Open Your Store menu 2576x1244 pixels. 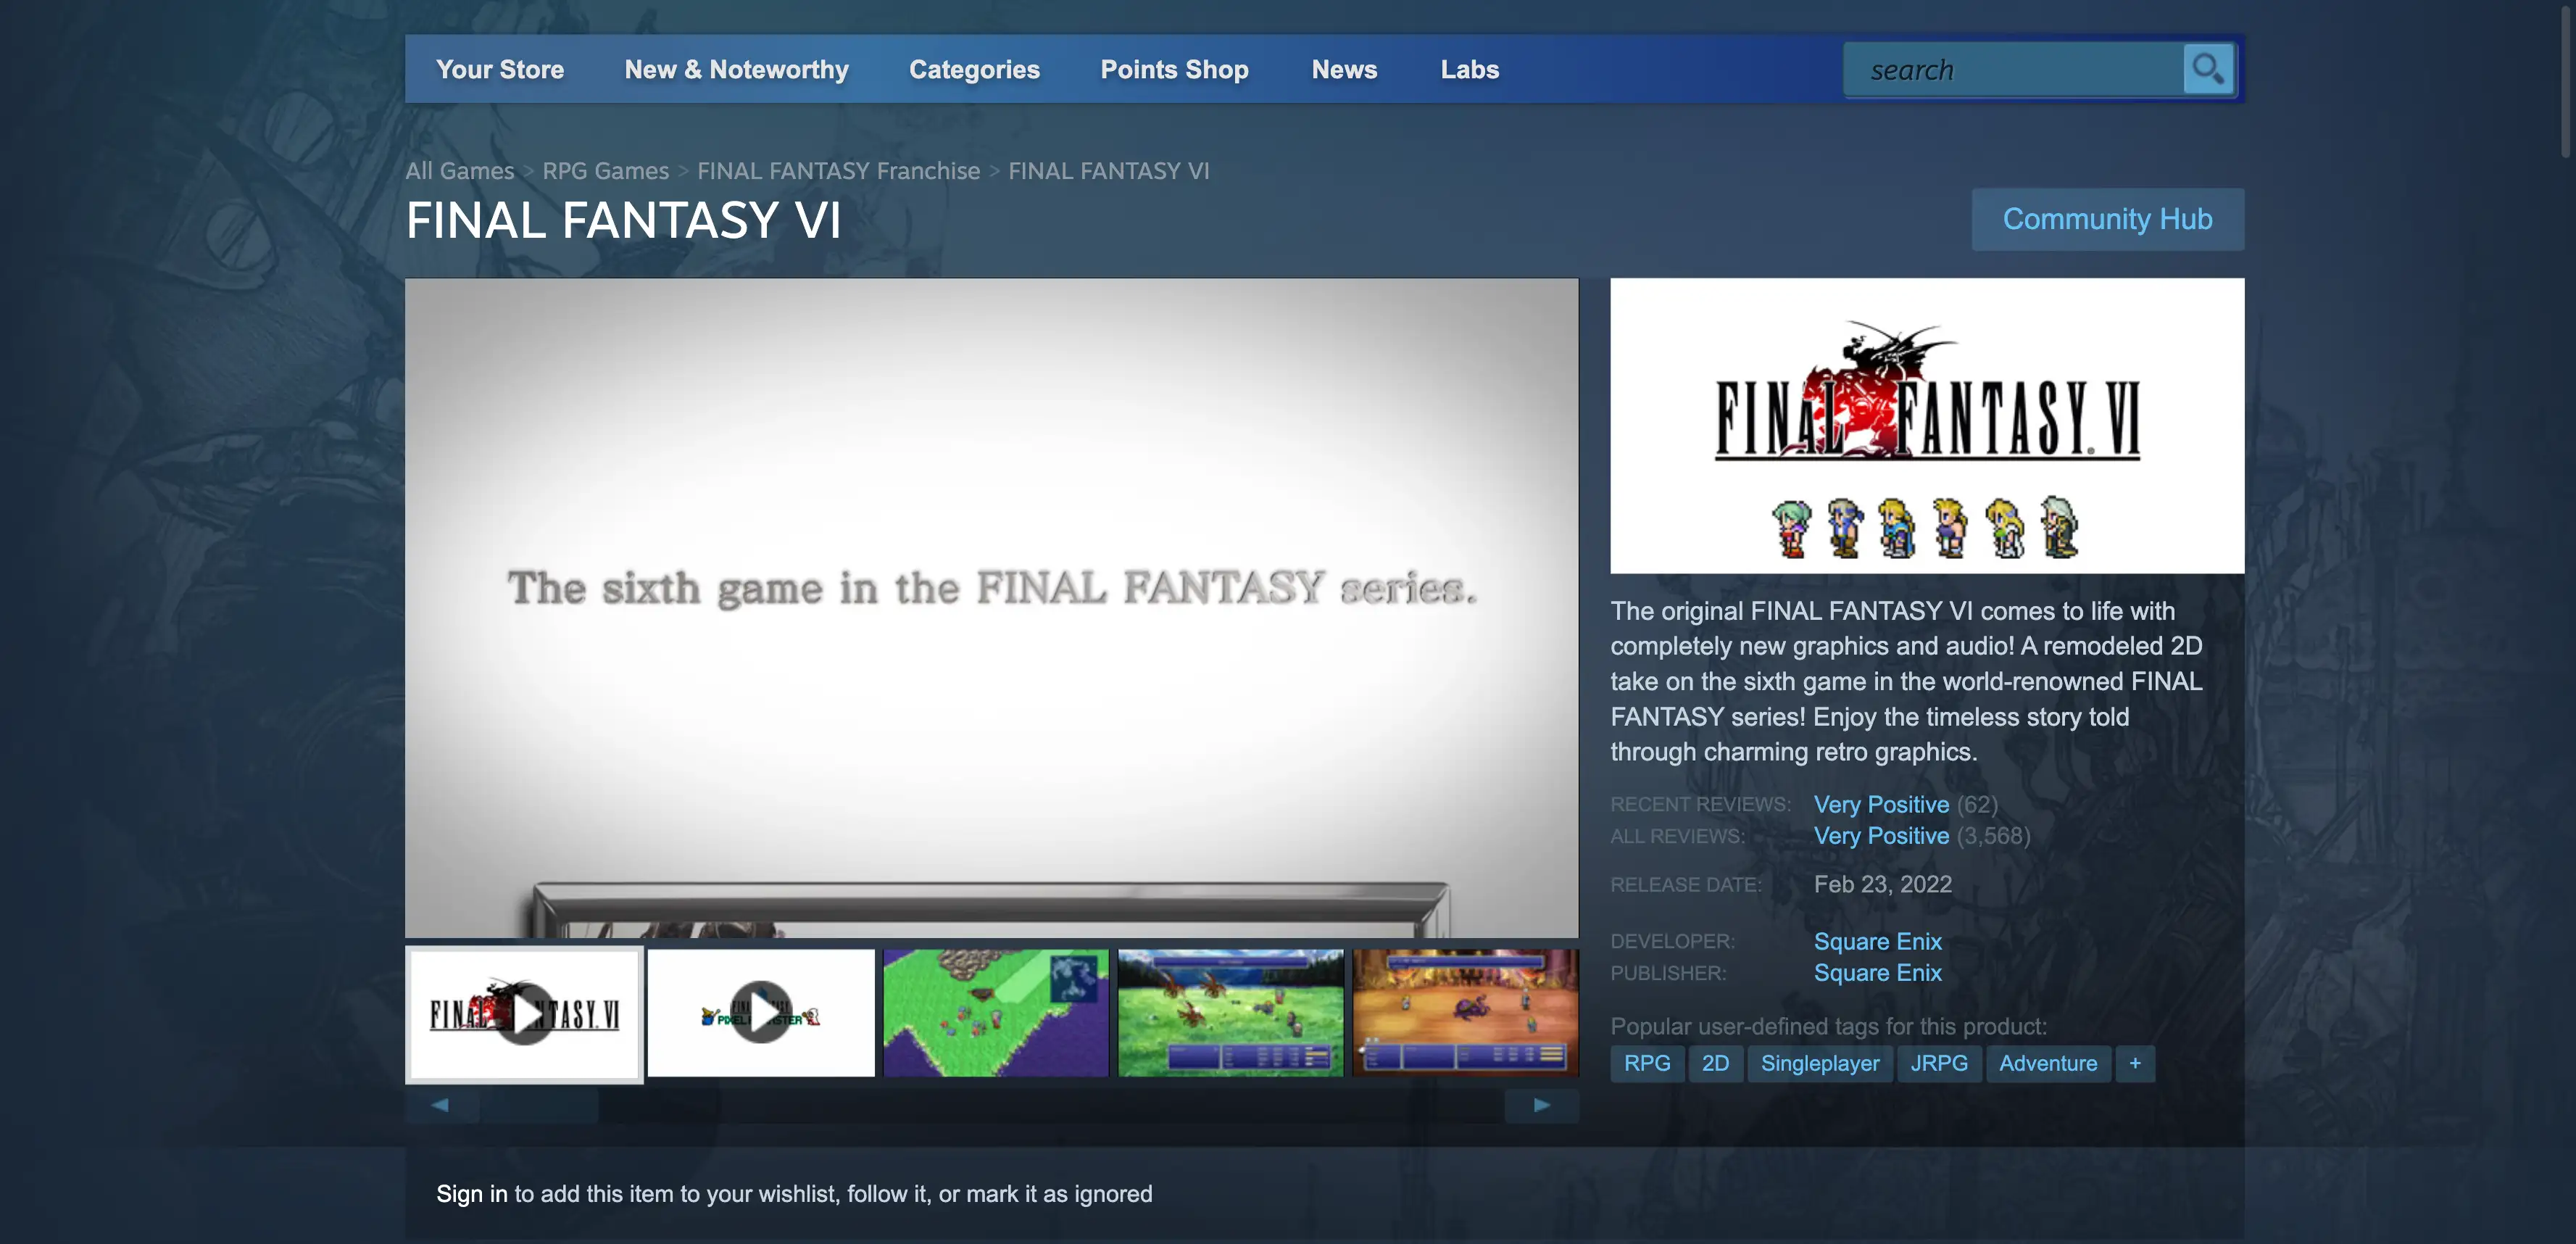(x=500, y=69)
